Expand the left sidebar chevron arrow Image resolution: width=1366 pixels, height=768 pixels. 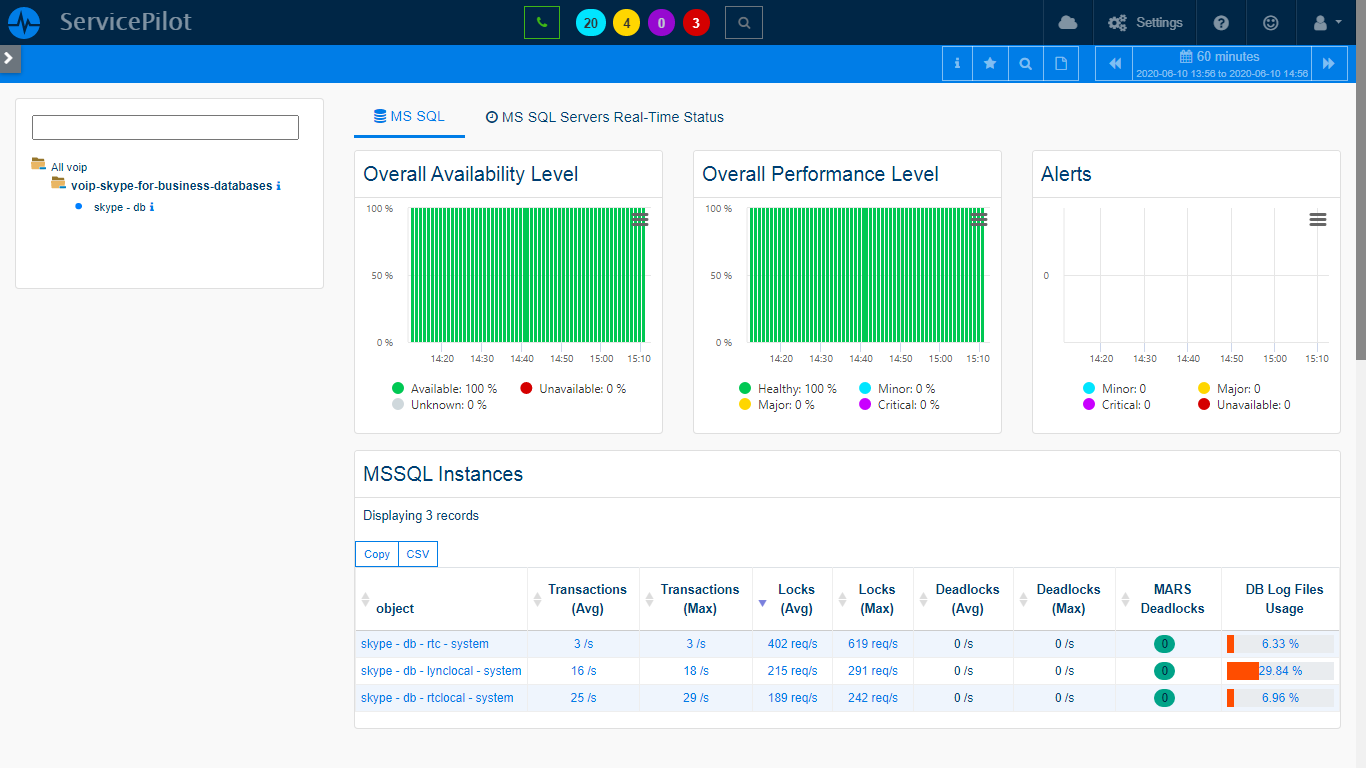pyautogui.click(x=9, y=58)
